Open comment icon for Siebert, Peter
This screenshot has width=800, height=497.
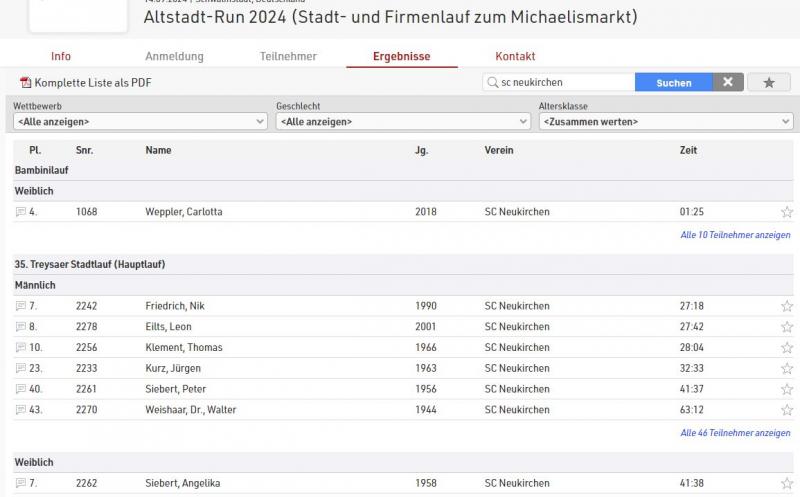tap(21, 389)
